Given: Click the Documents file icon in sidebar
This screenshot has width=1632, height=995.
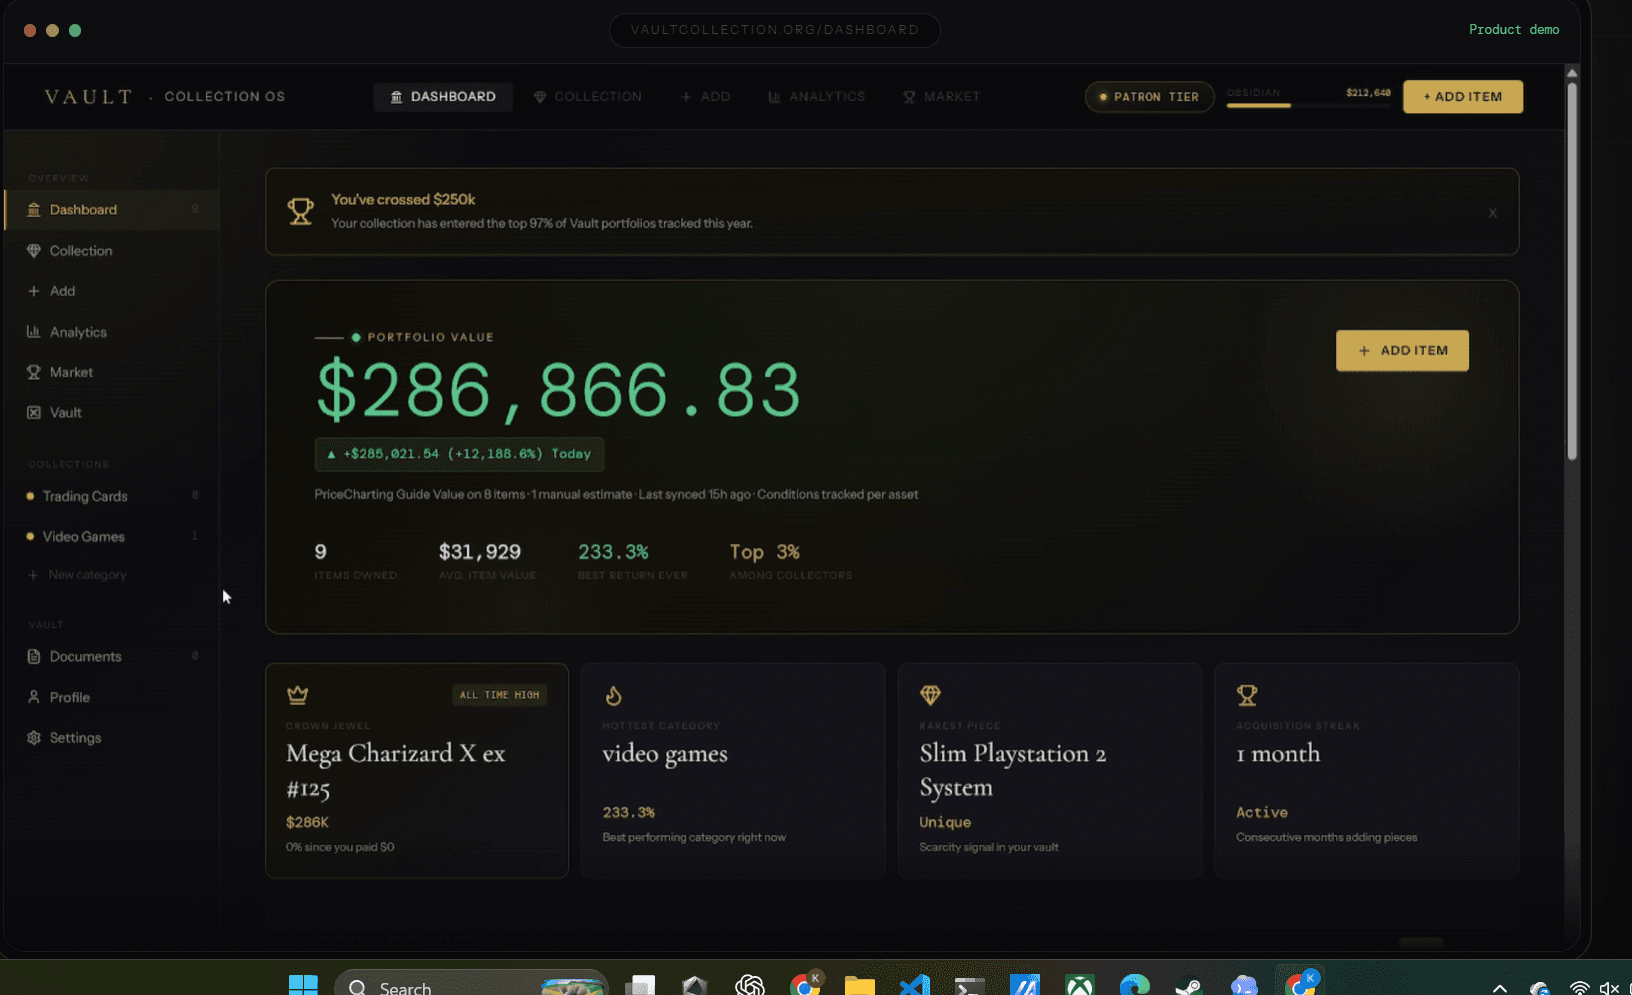Looking at the screenshot, I should point(34,657).
